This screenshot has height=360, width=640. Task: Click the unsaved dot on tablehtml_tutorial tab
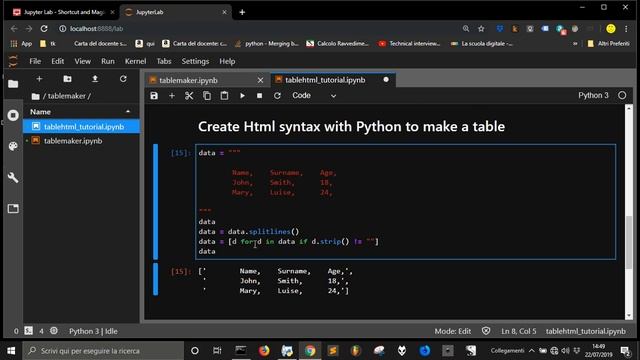(x=386, y=80)
